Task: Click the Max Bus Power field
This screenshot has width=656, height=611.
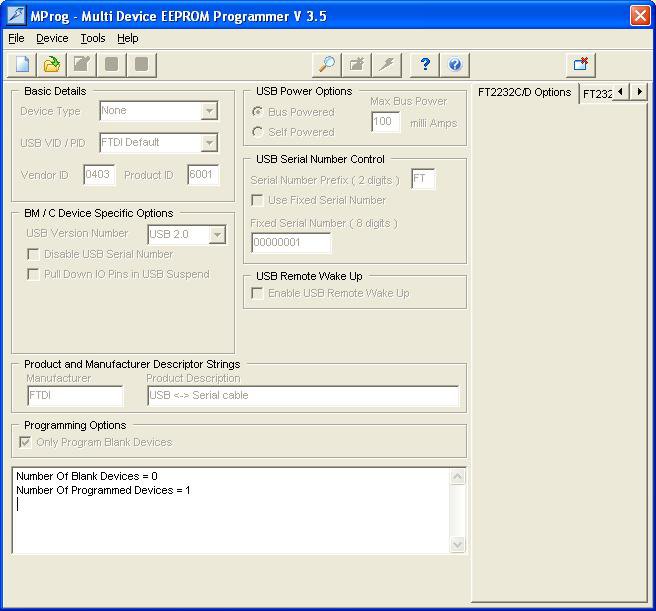Action: click(x=386, y=122)
